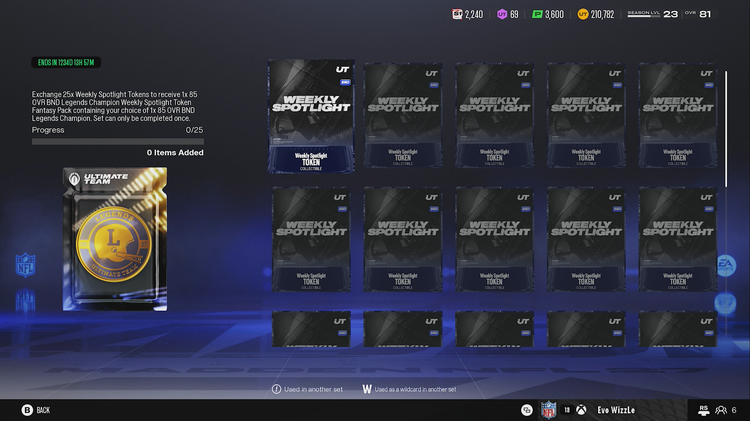Click the 3,600 points balance
The width and height of the screenshot is (750, 421).
point(554,14)
